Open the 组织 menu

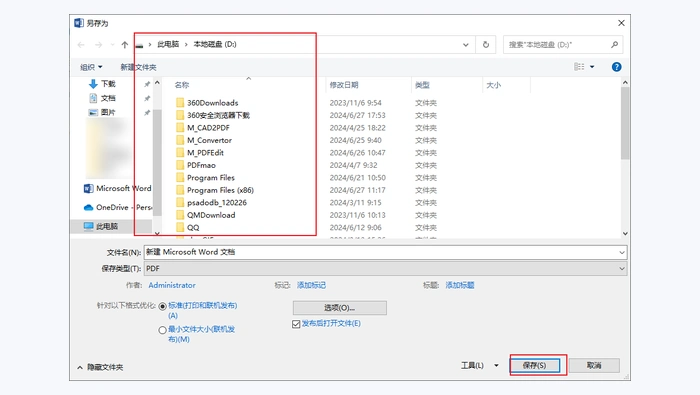tap(91, 67)
